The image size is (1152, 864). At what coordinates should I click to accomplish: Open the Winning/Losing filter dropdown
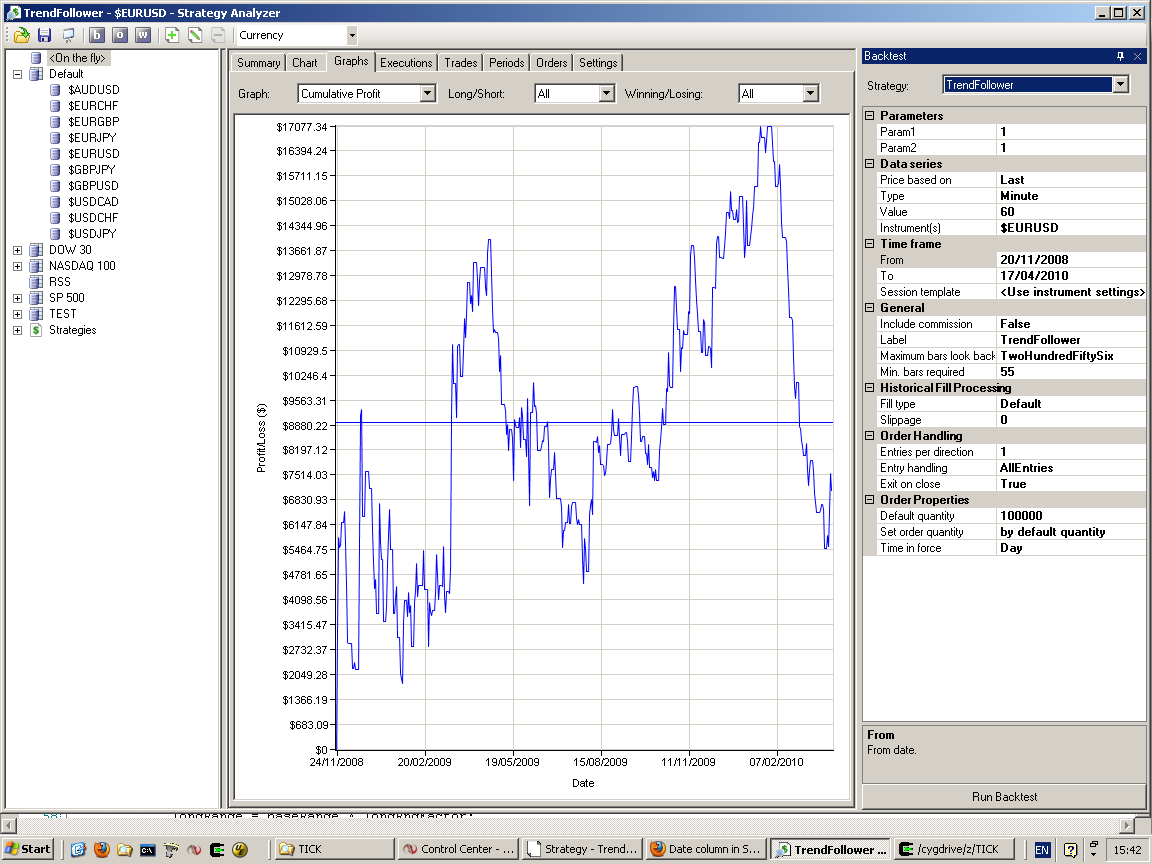point(810,93)
